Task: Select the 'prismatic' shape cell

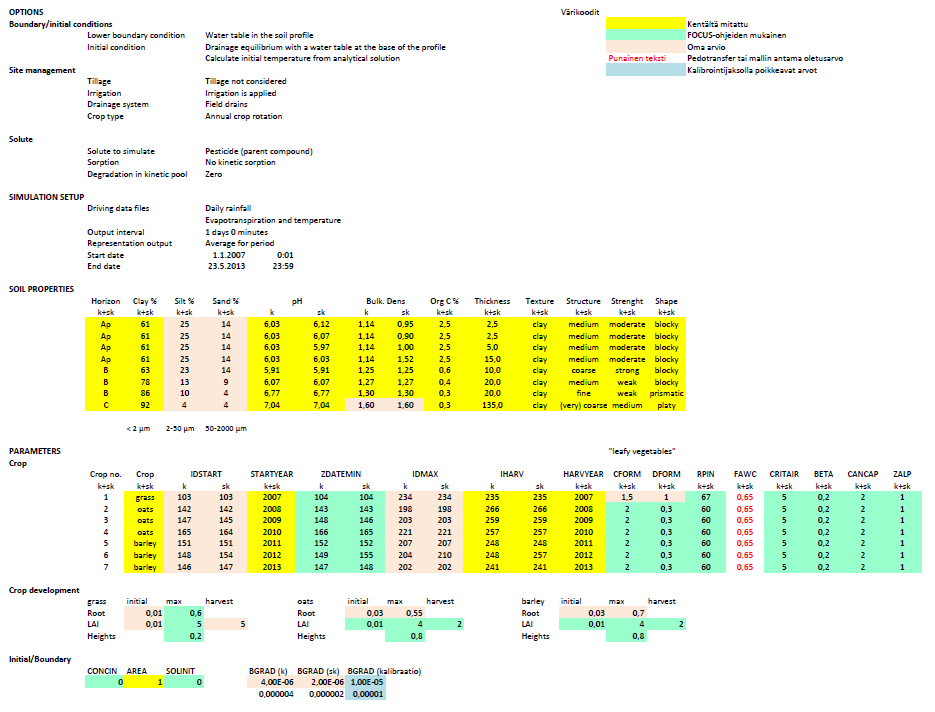Action: tap(666, 394)
